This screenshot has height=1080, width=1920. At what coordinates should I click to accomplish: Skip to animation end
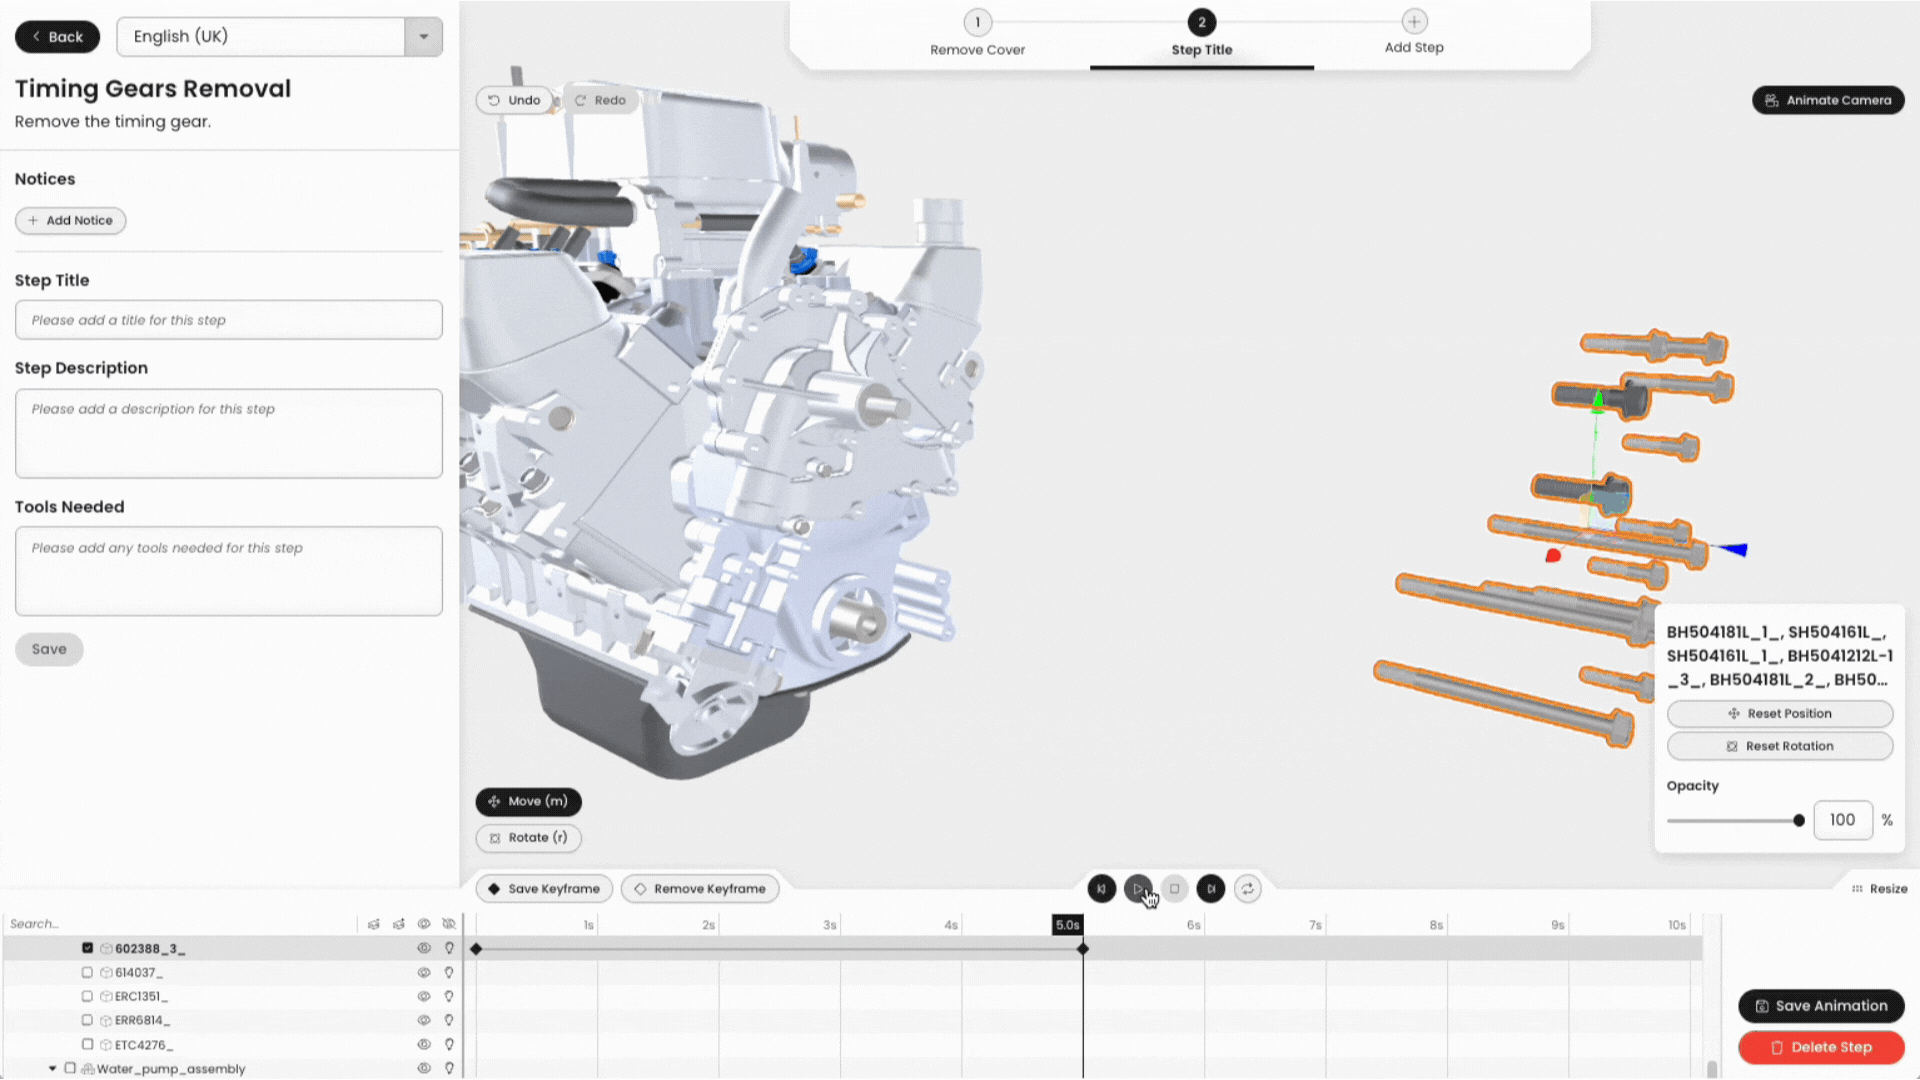point(1210,888)
